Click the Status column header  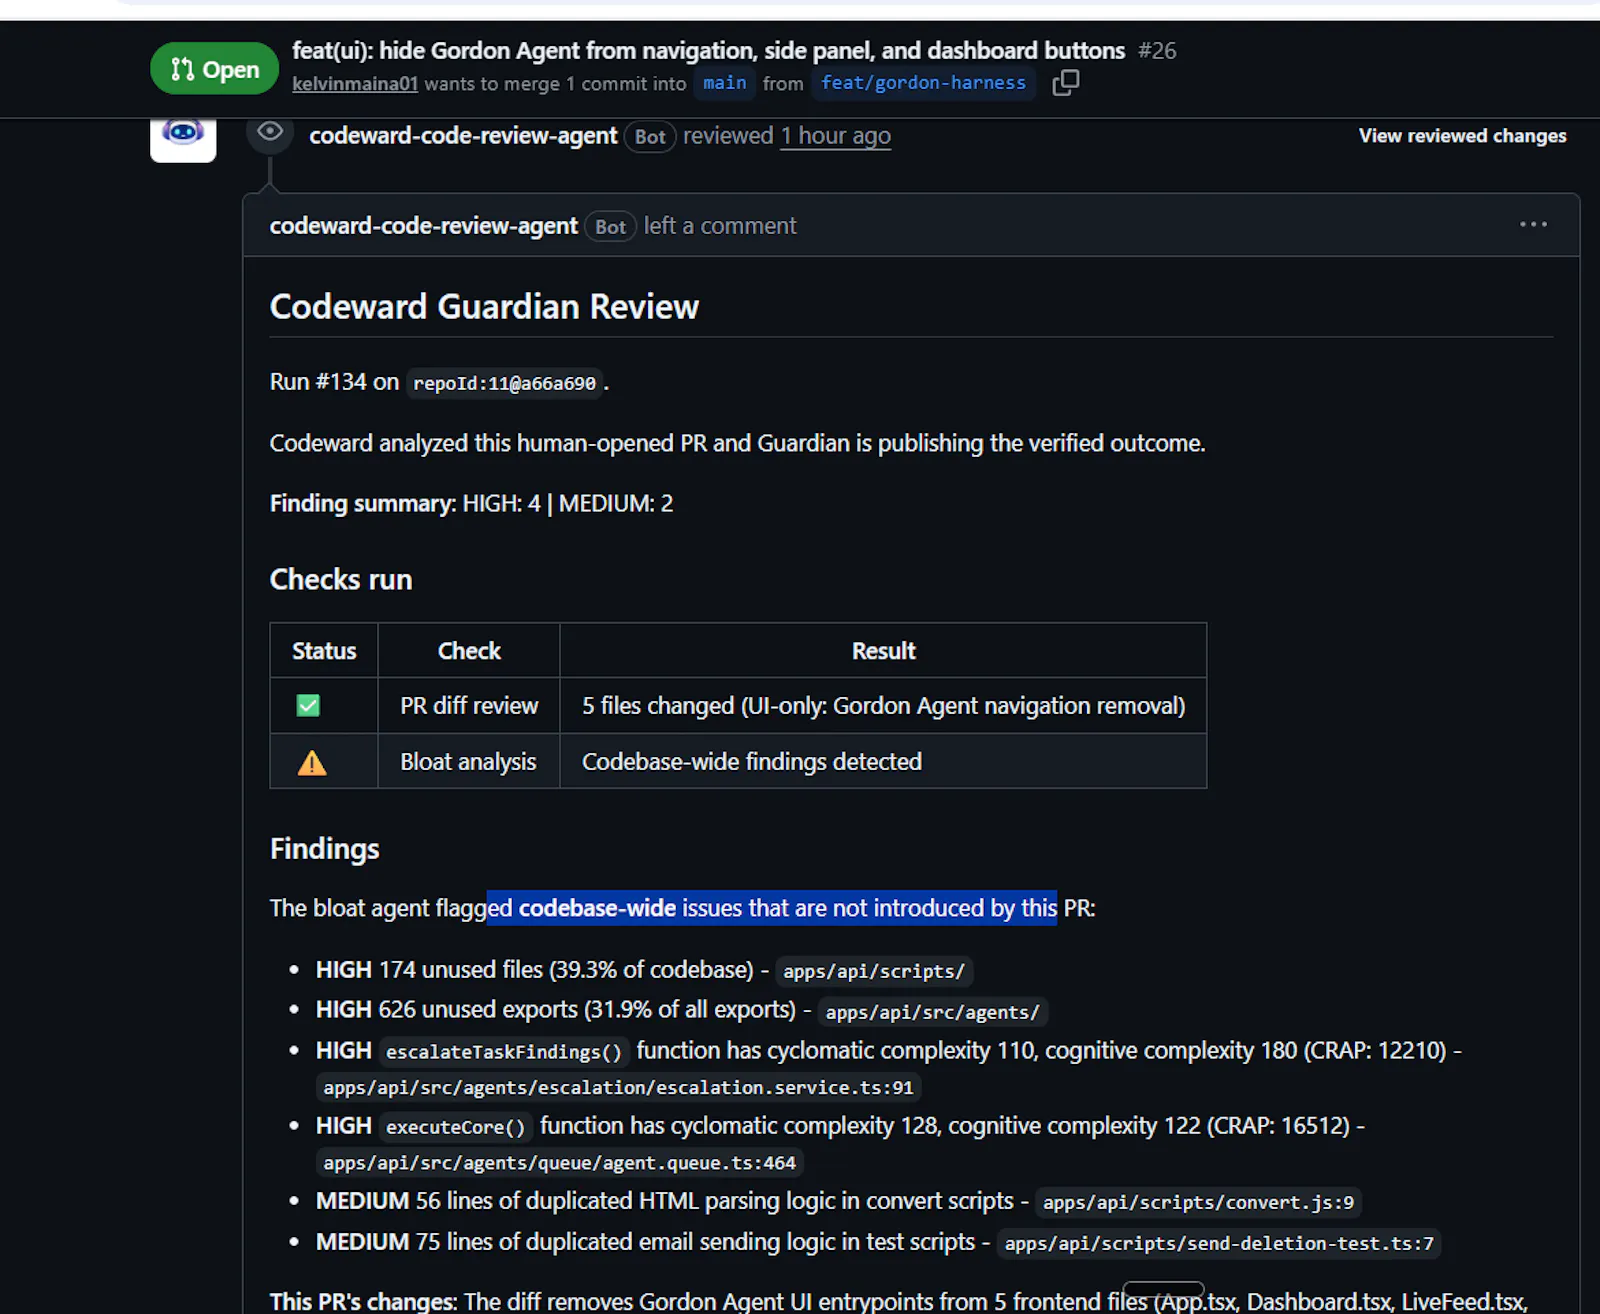pyautogui.click(x=324, y=651)
